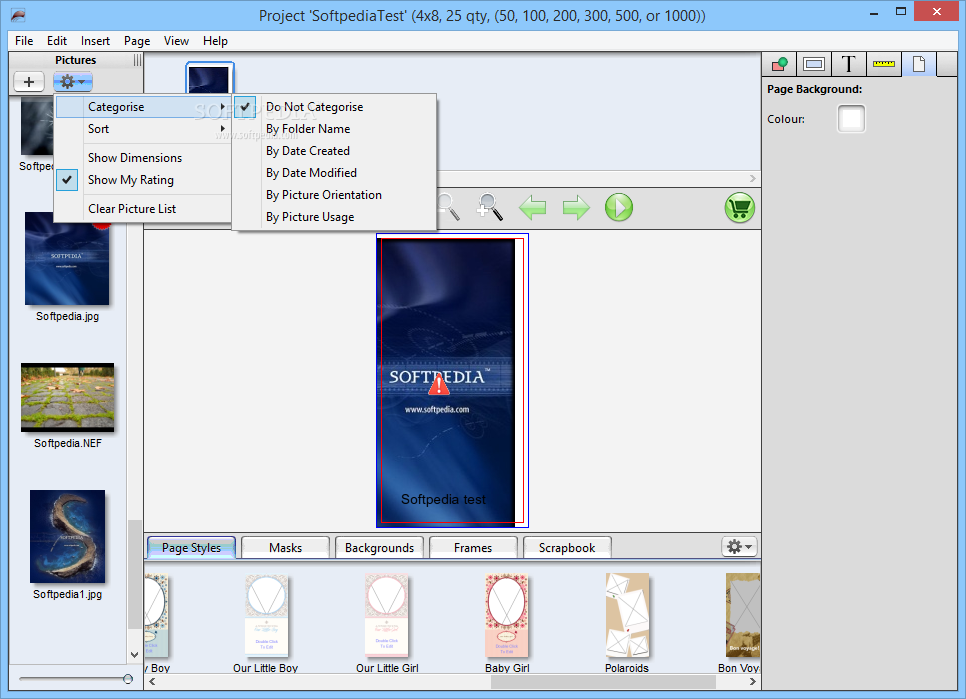
Task: Click the green next page arrow
Action: coord(576,208)
